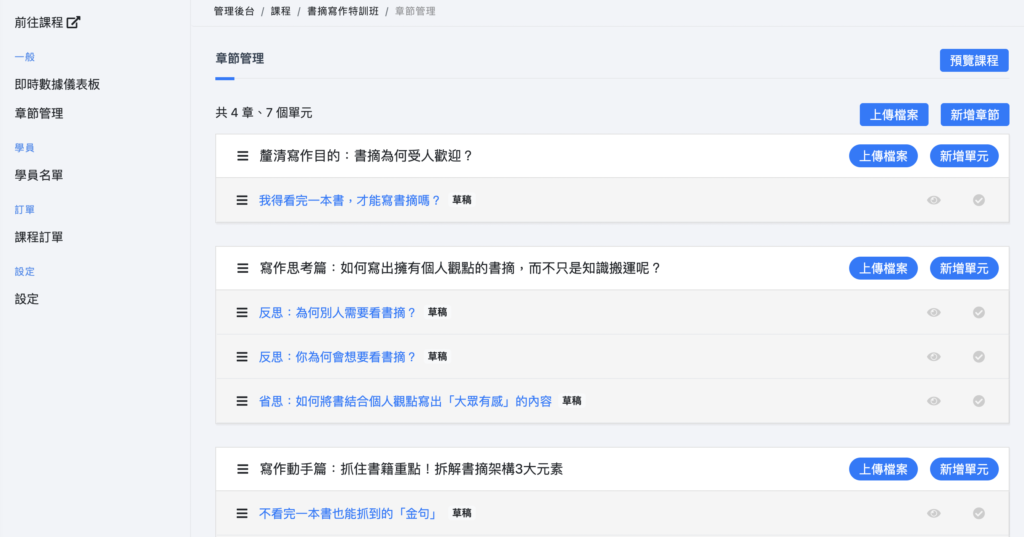Click drag handle for unit 我得看完一本書

click(x=242, y=200)
